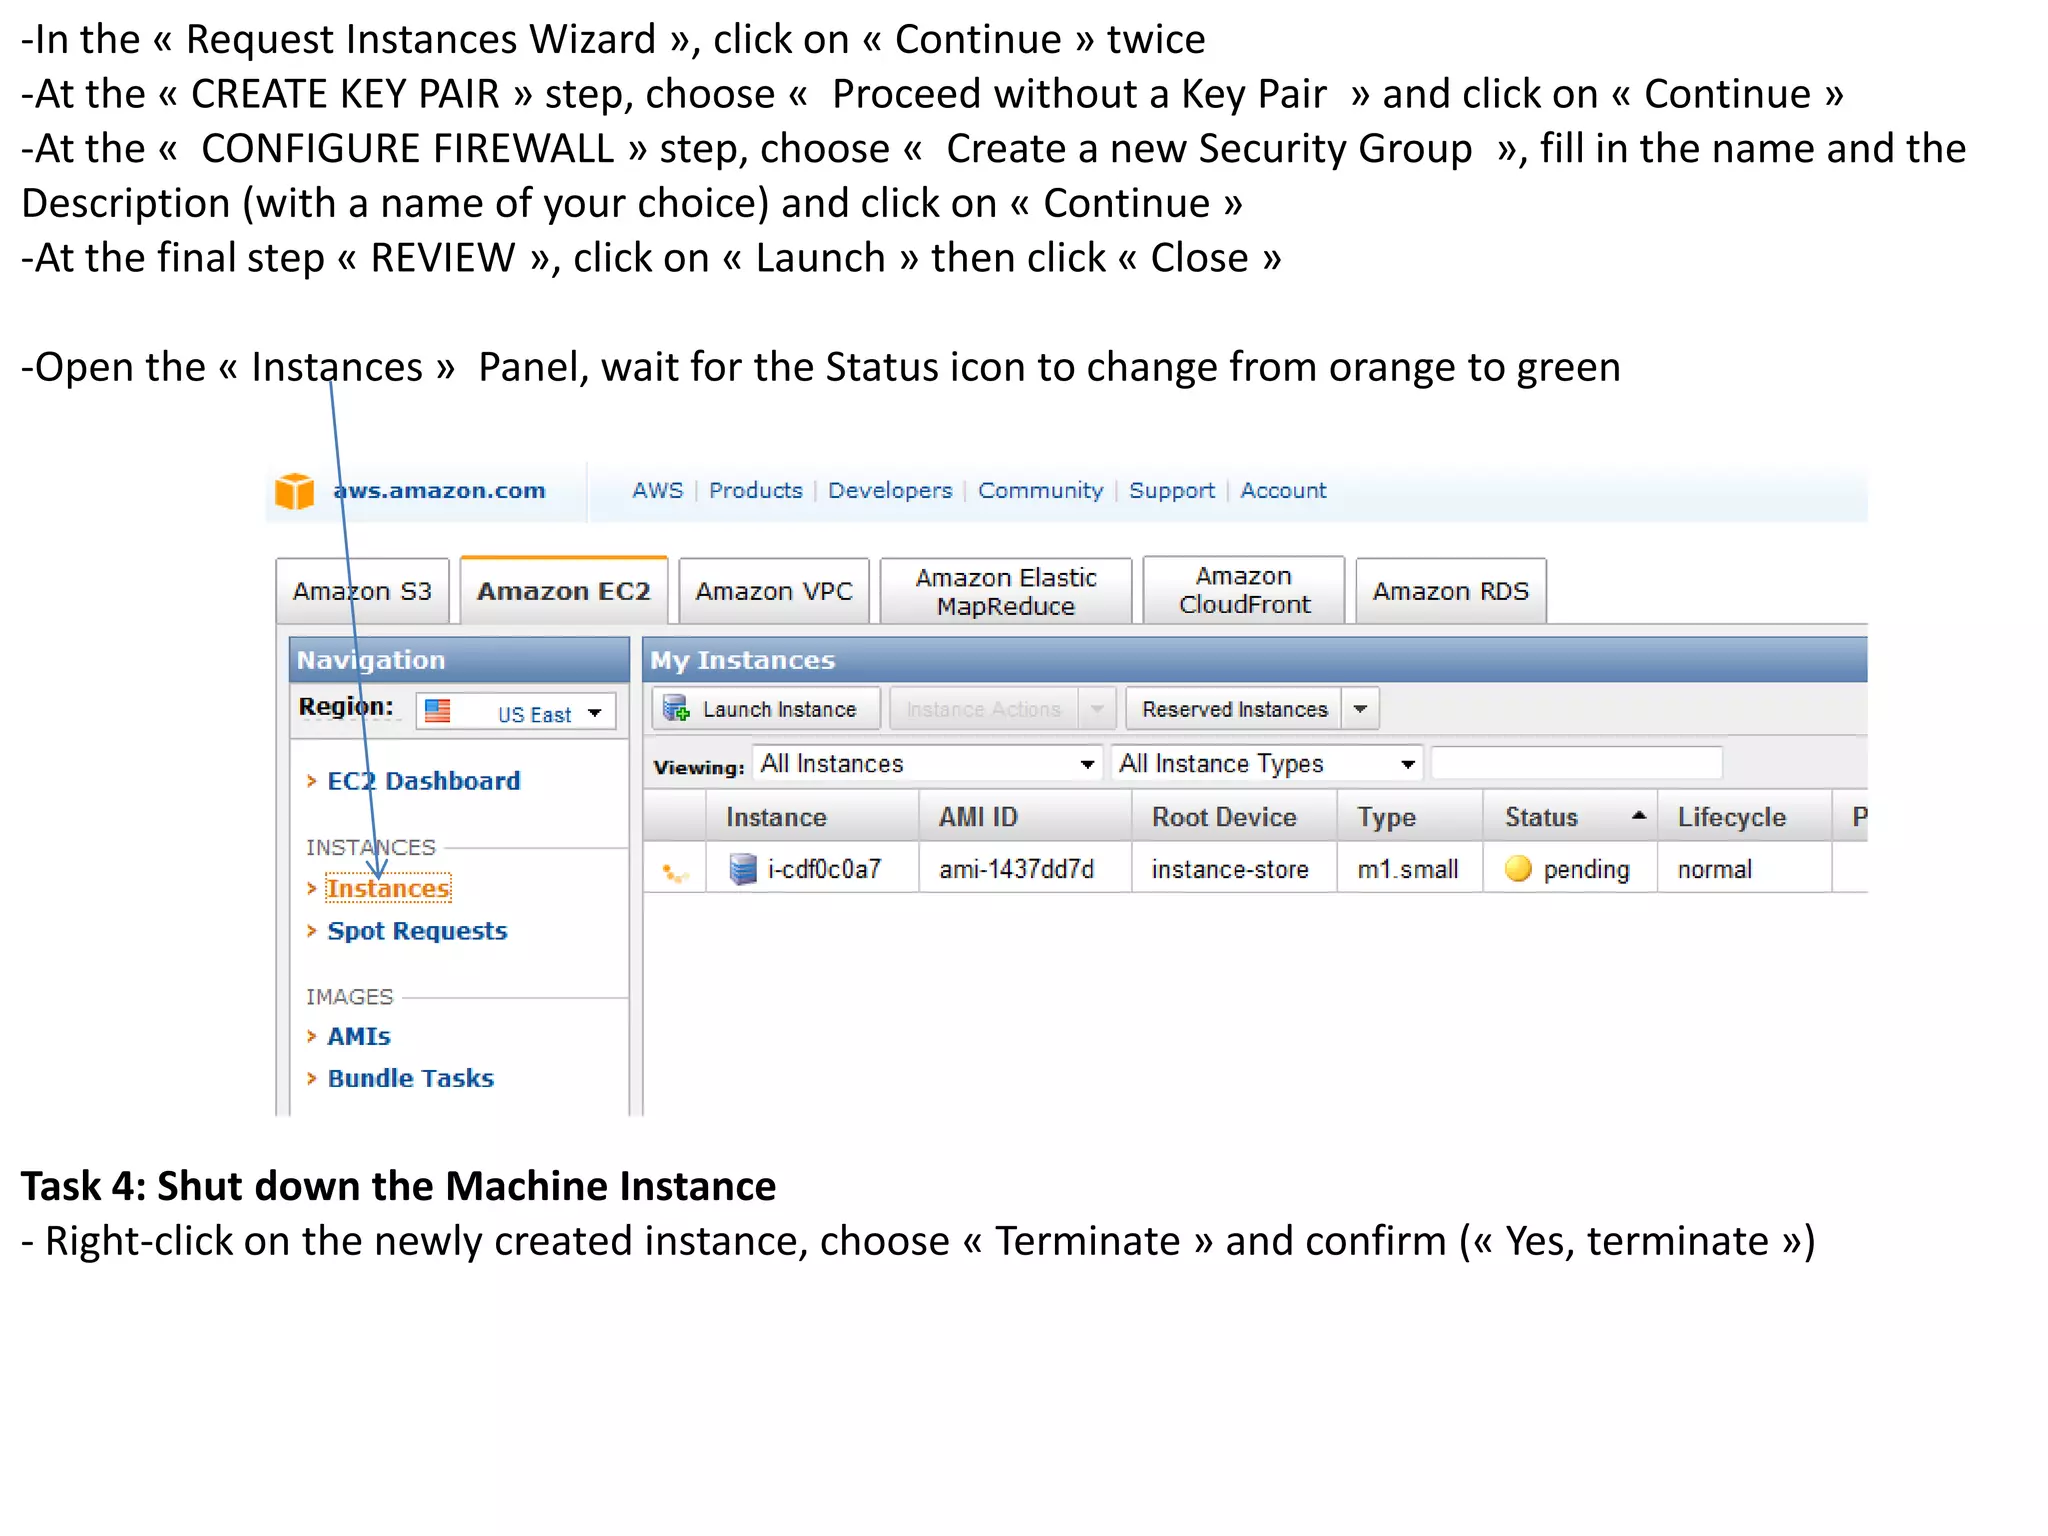Click the Instance Actions button
This screenshot has width=2048, height=1536.
coord(984,708)
